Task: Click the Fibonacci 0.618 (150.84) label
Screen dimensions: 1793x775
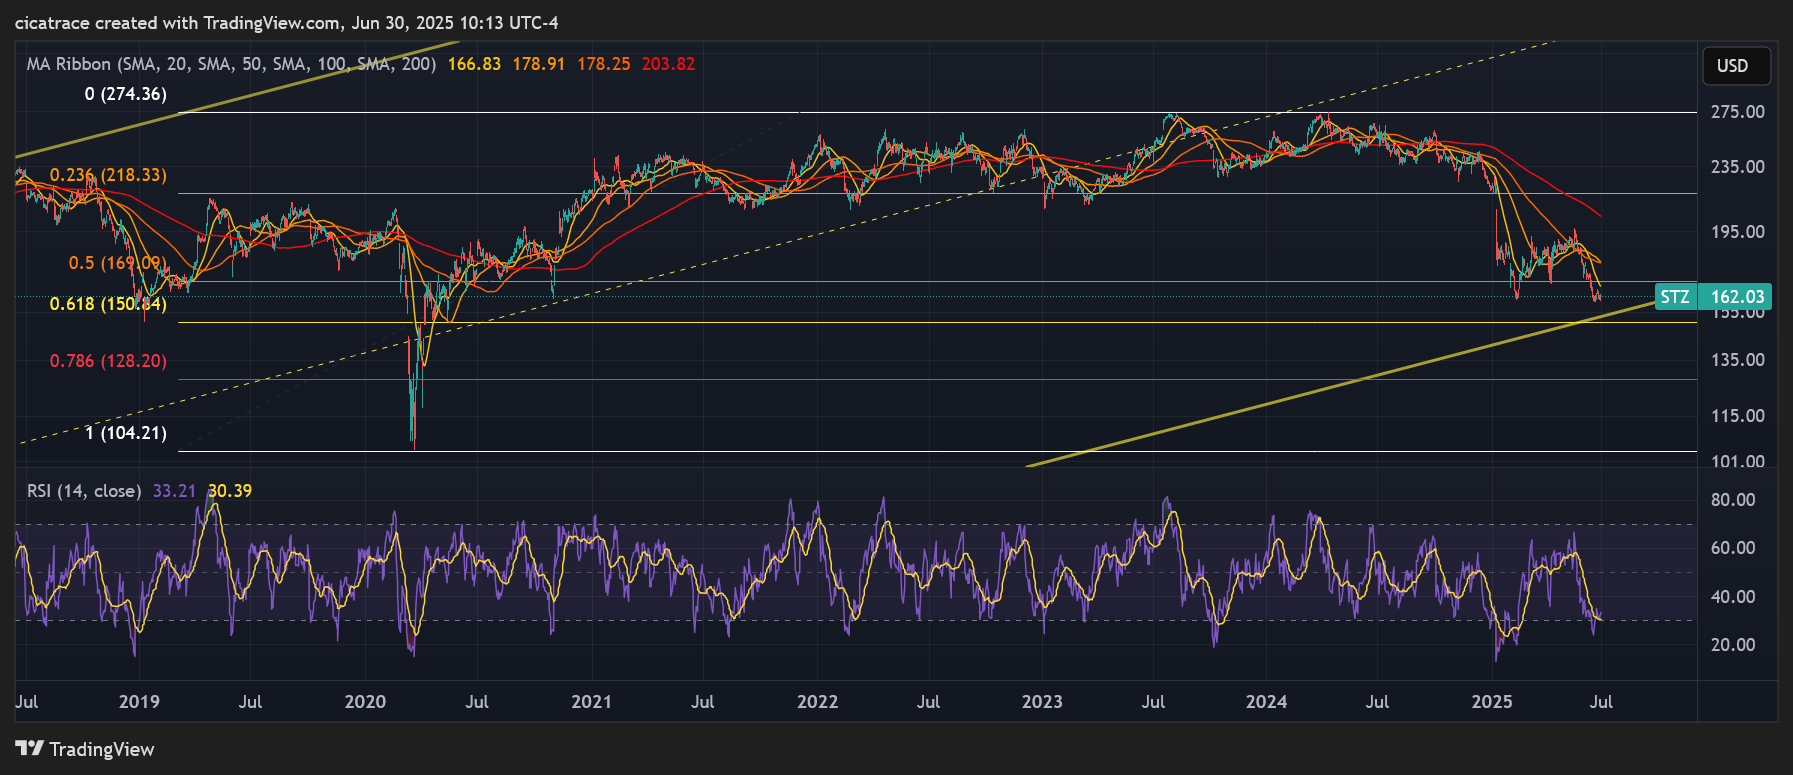Action: click(x=108, y=304)
